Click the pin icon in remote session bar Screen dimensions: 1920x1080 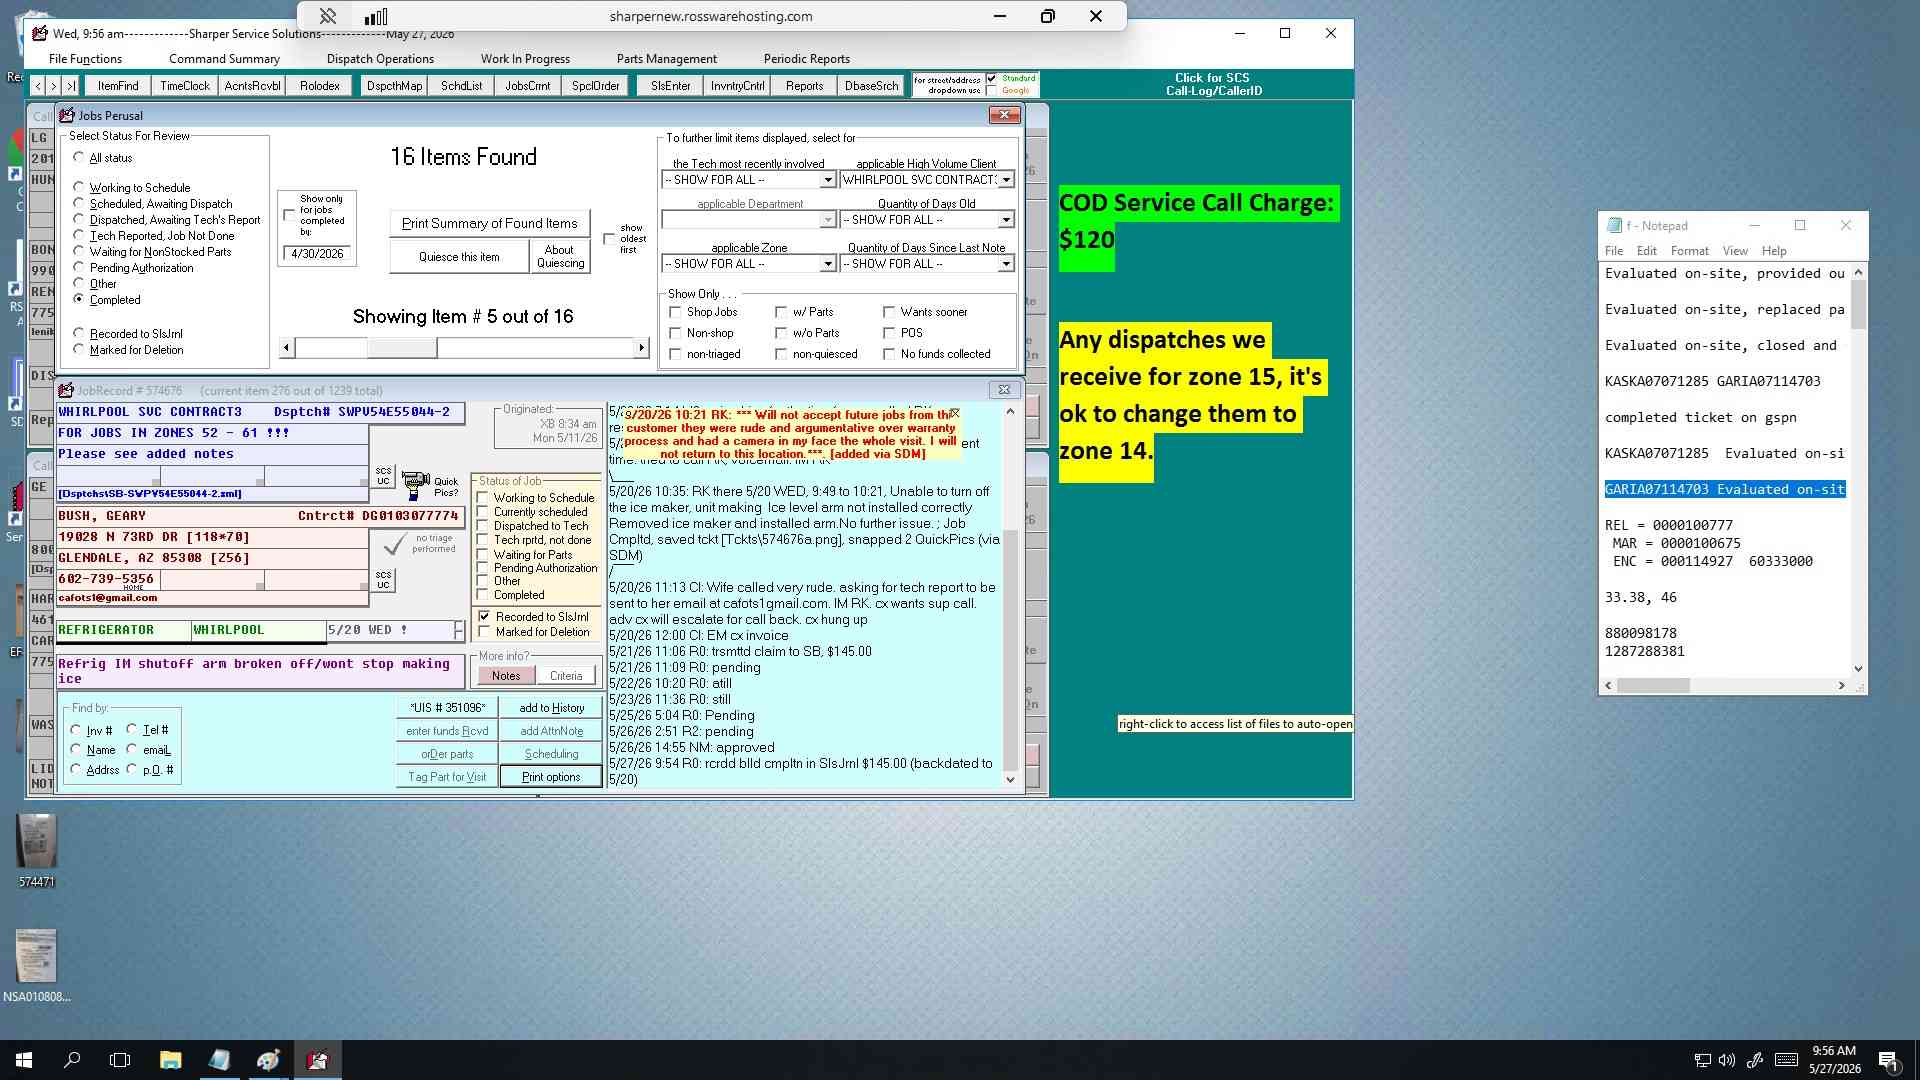[x=327, y=16]
